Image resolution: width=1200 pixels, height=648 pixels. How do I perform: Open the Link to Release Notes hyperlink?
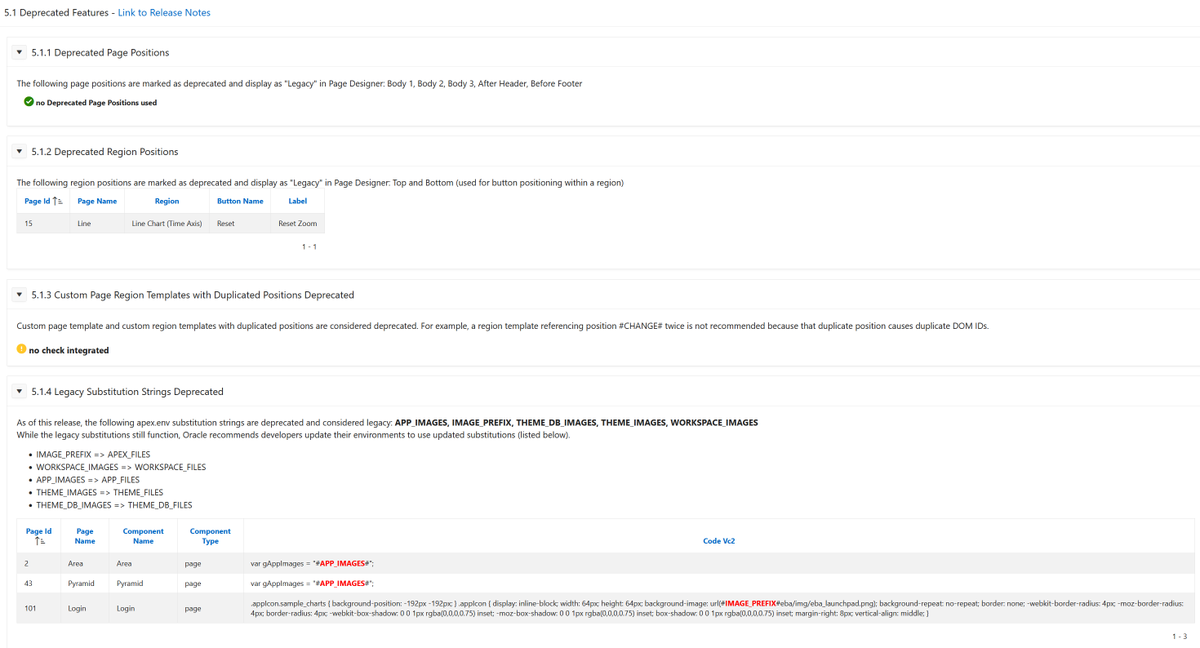[164, 13]
